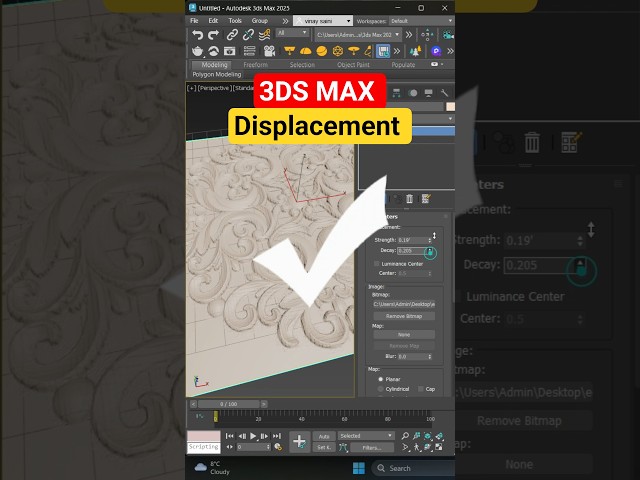Open the C:\Users\Admin project path dropdown
The image size is (640, 480).
point(358,35)
